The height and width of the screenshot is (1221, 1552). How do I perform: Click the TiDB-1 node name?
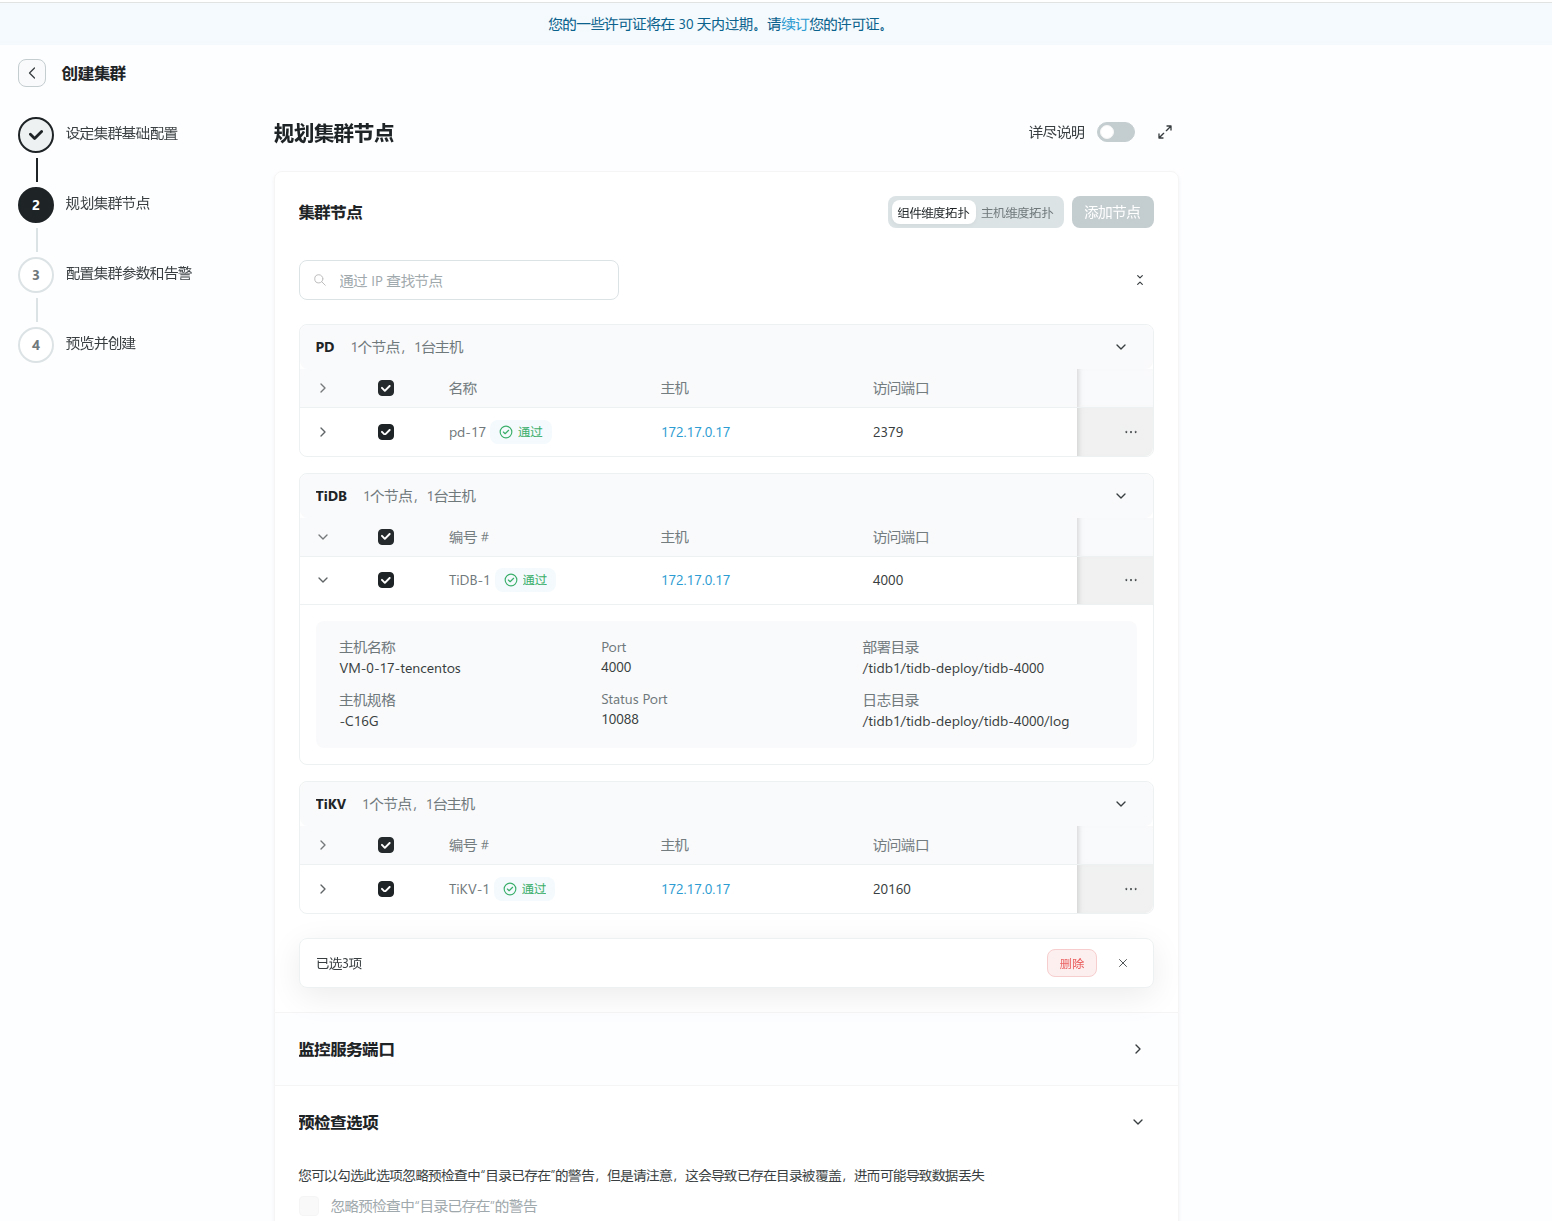click(x=470, y=580)
